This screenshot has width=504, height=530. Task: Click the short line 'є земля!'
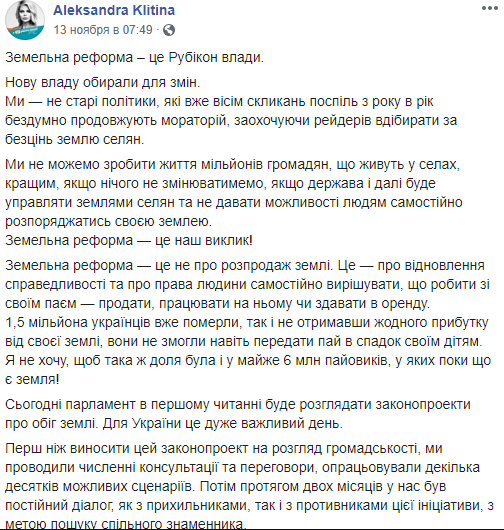tap(32, 379)
